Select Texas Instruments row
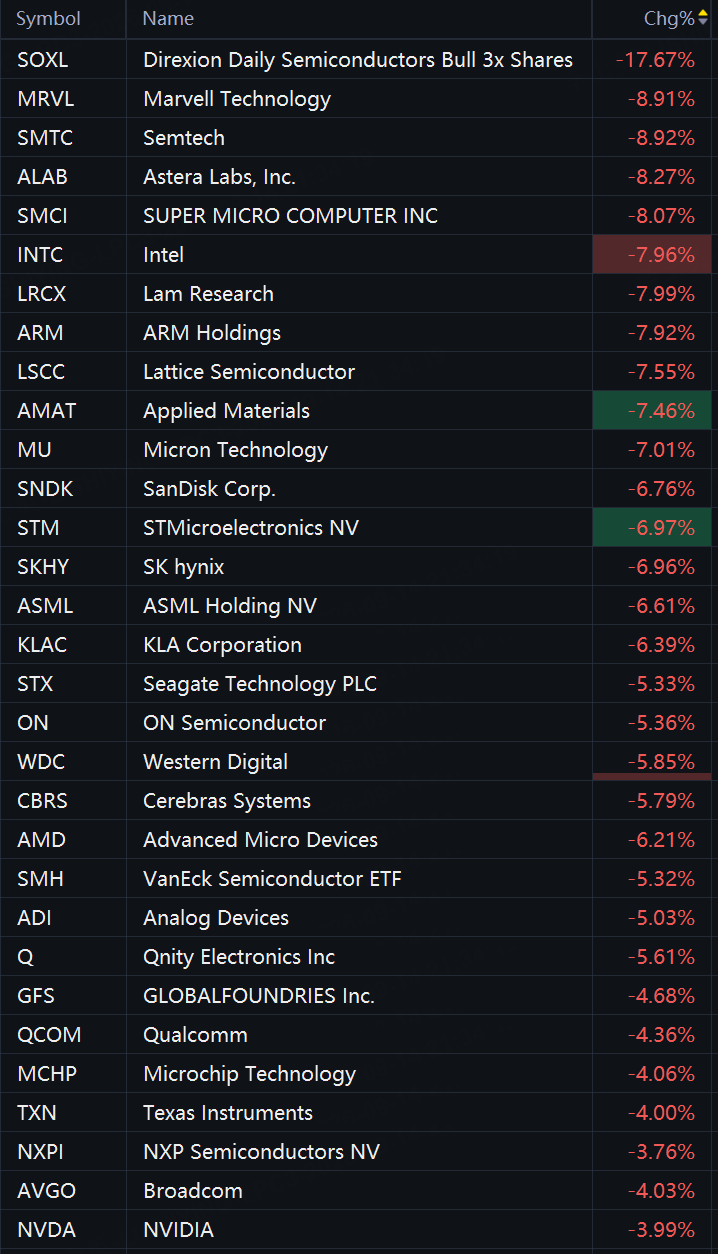 point(359,1113)
